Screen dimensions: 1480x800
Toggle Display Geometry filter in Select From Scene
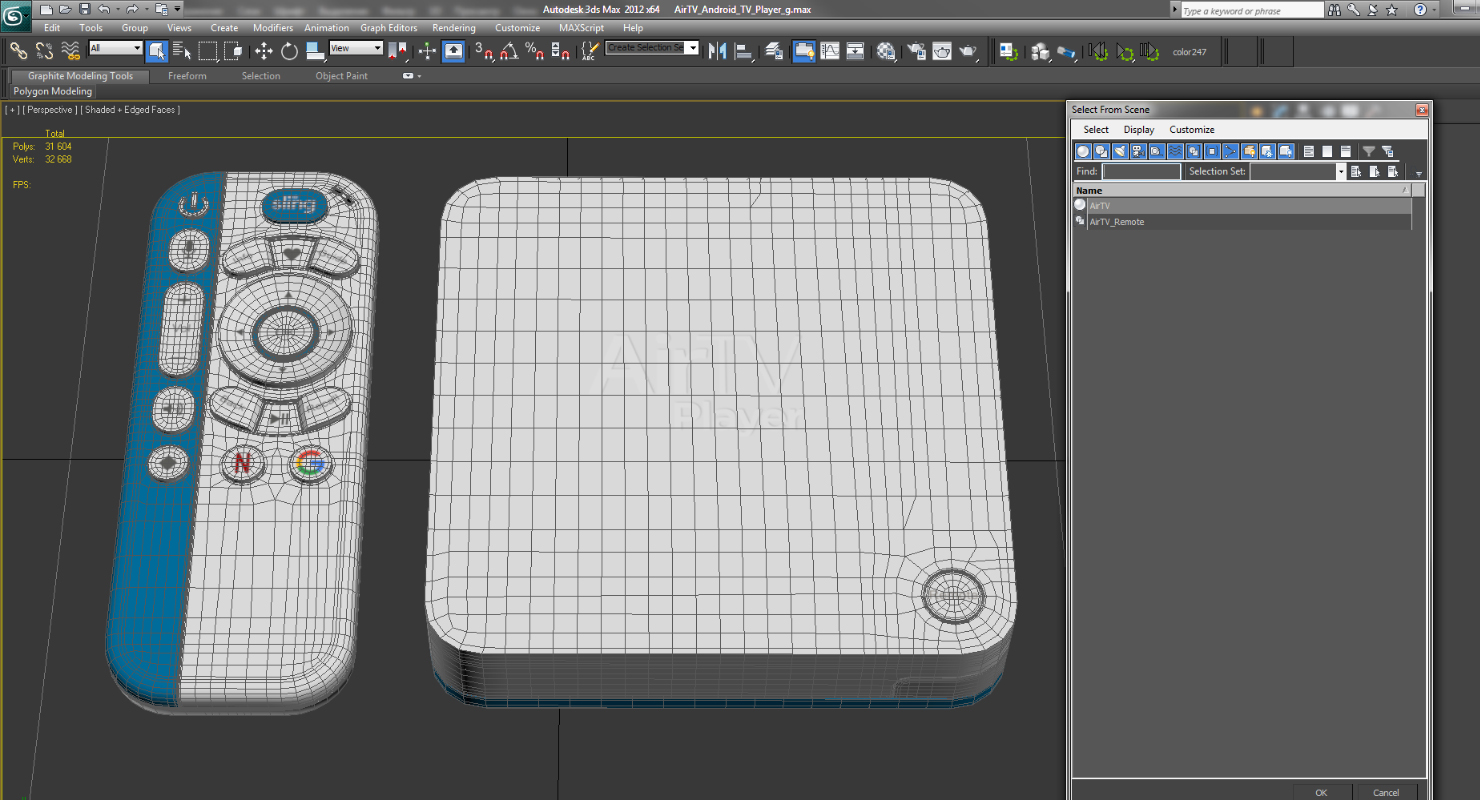(x=1083, y=151)
